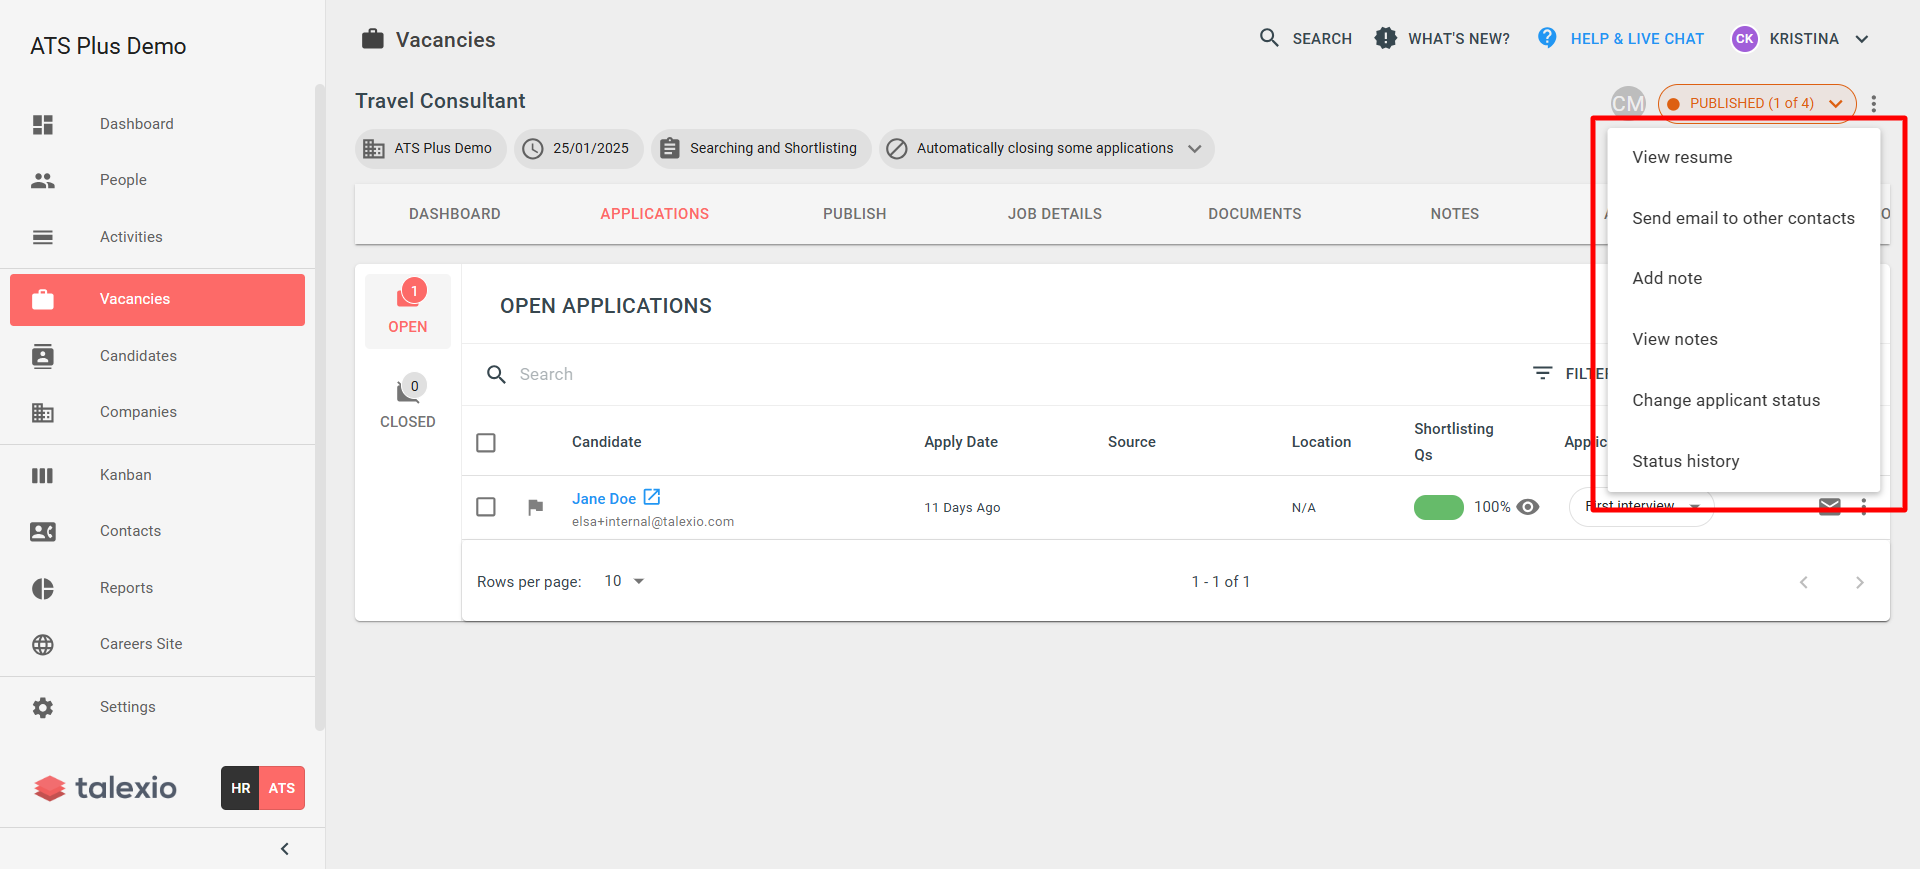Click the envelope email icon in Jane Doe row
Image resolution: width=1920 pixels, height=869 pixels.
1830,507
